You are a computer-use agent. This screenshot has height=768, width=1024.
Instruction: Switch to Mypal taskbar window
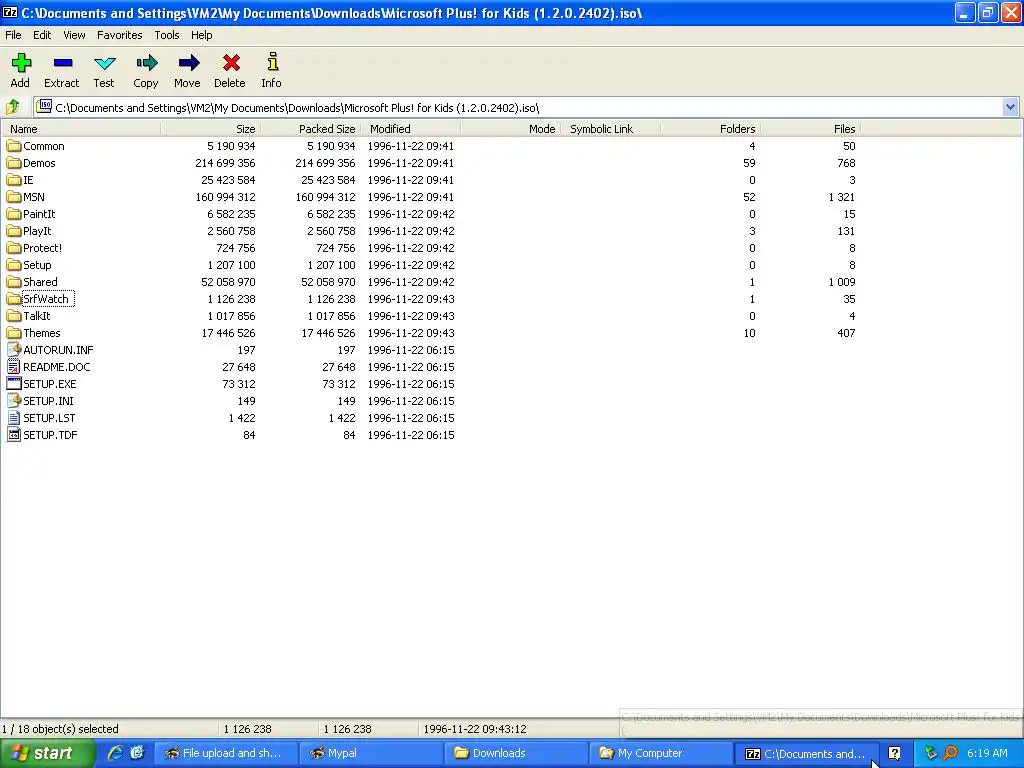372,753
